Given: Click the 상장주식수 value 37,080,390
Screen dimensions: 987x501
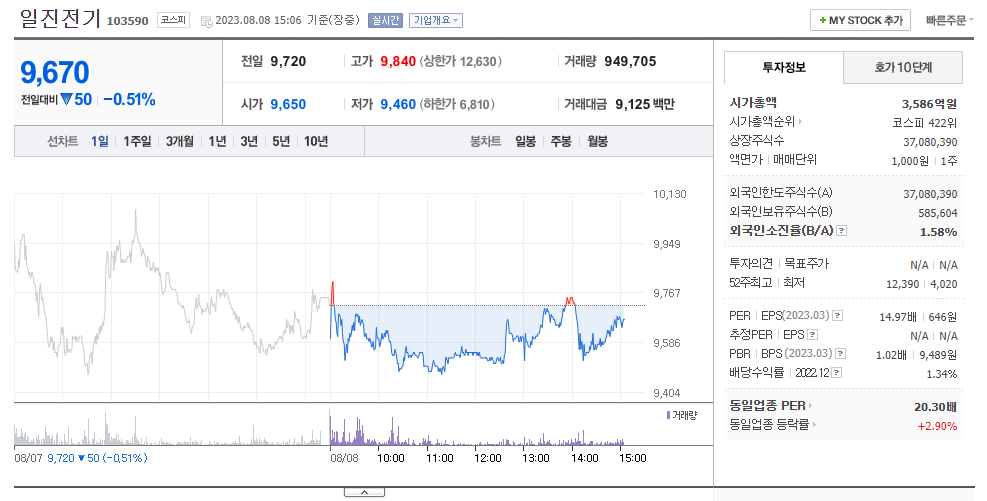Looking at the screenshot, I should click(930, 142).
